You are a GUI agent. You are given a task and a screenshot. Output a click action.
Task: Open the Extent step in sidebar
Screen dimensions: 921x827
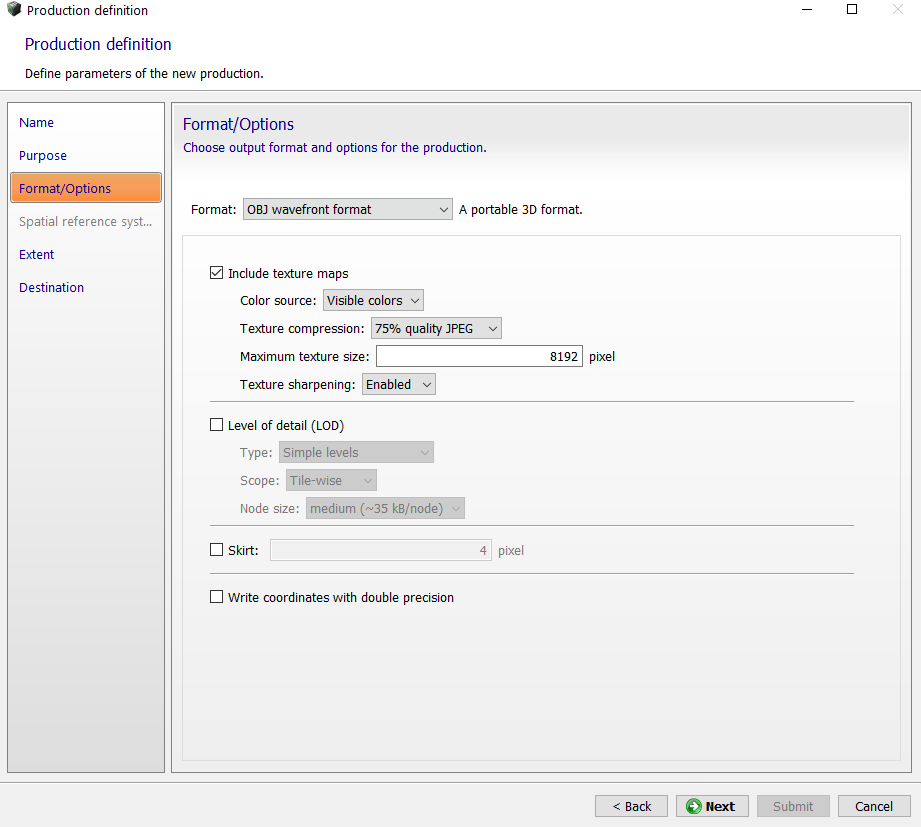[x=37, y=255]
